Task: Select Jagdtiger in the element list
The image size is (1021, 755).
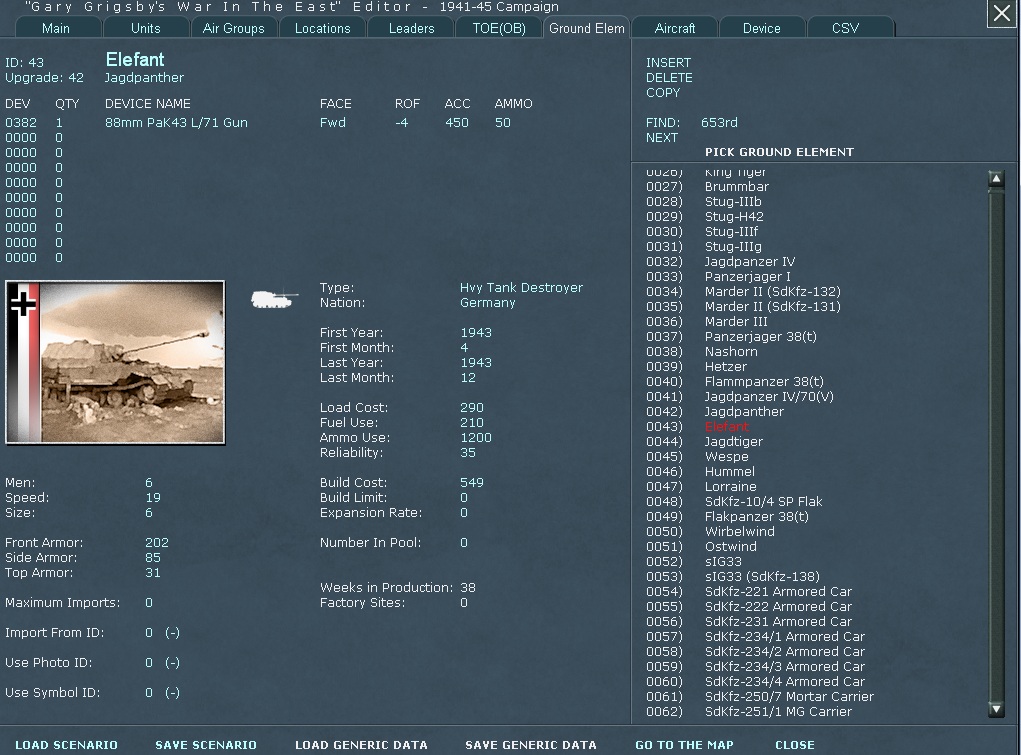Action: pyautogui.click(x=734, y=442)
